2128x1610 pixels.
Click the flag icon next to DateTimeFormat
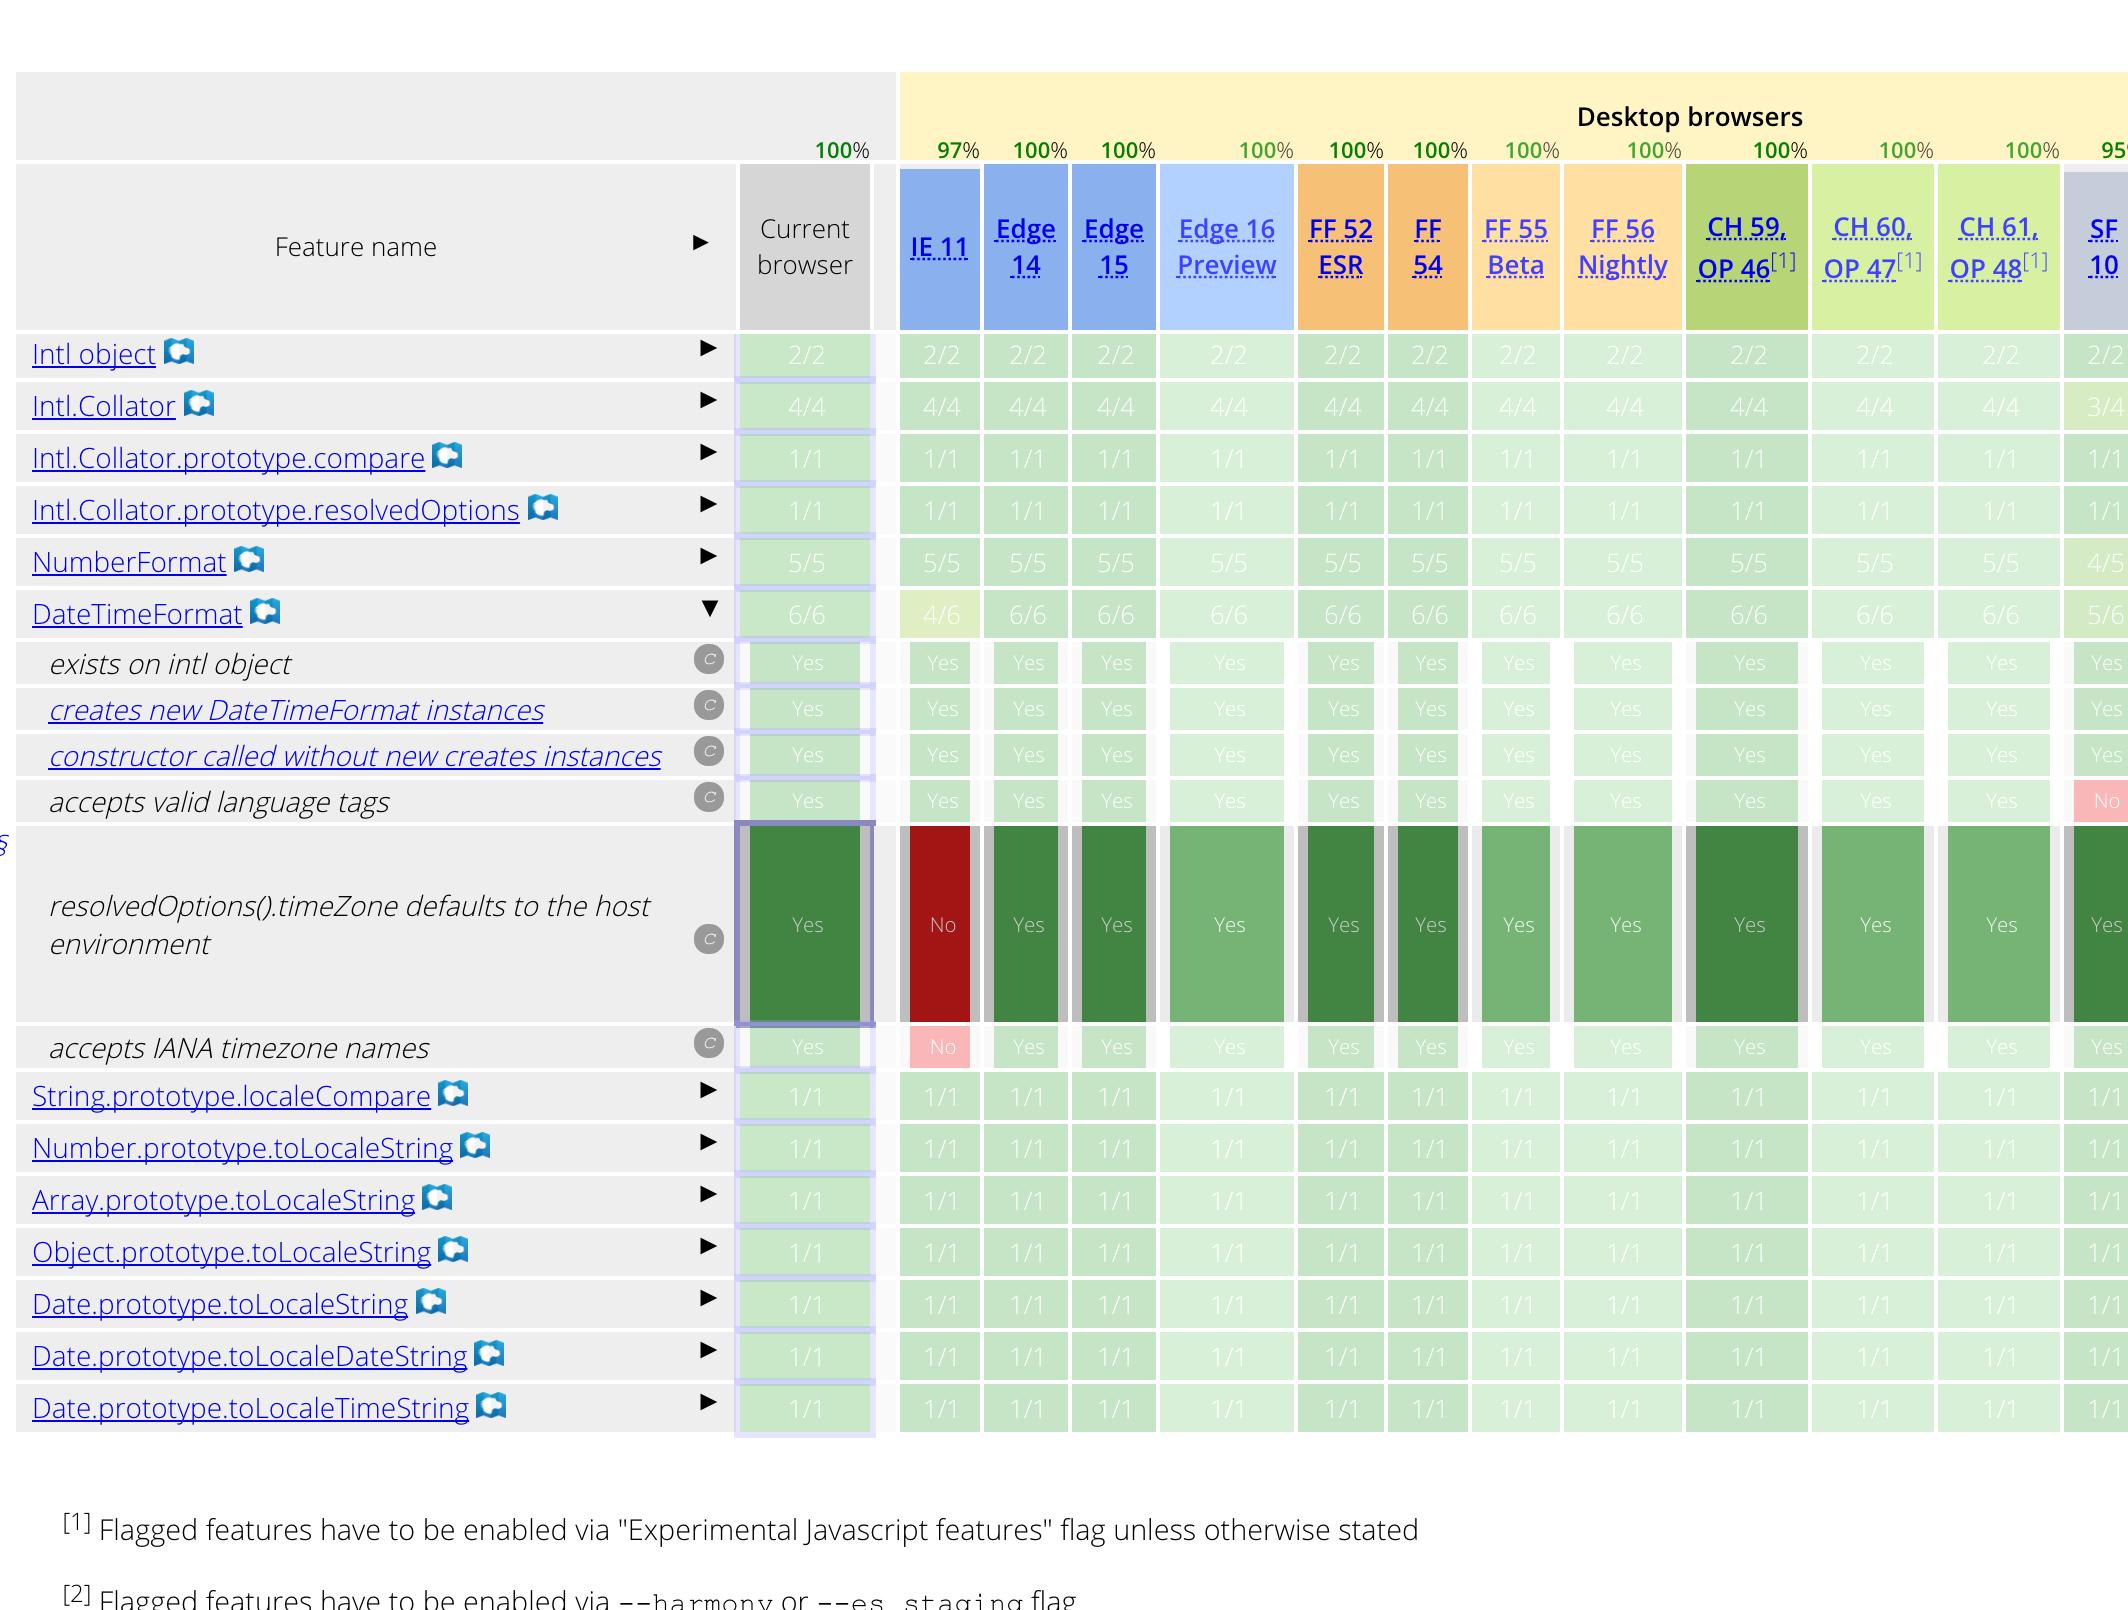pos(264,612)
